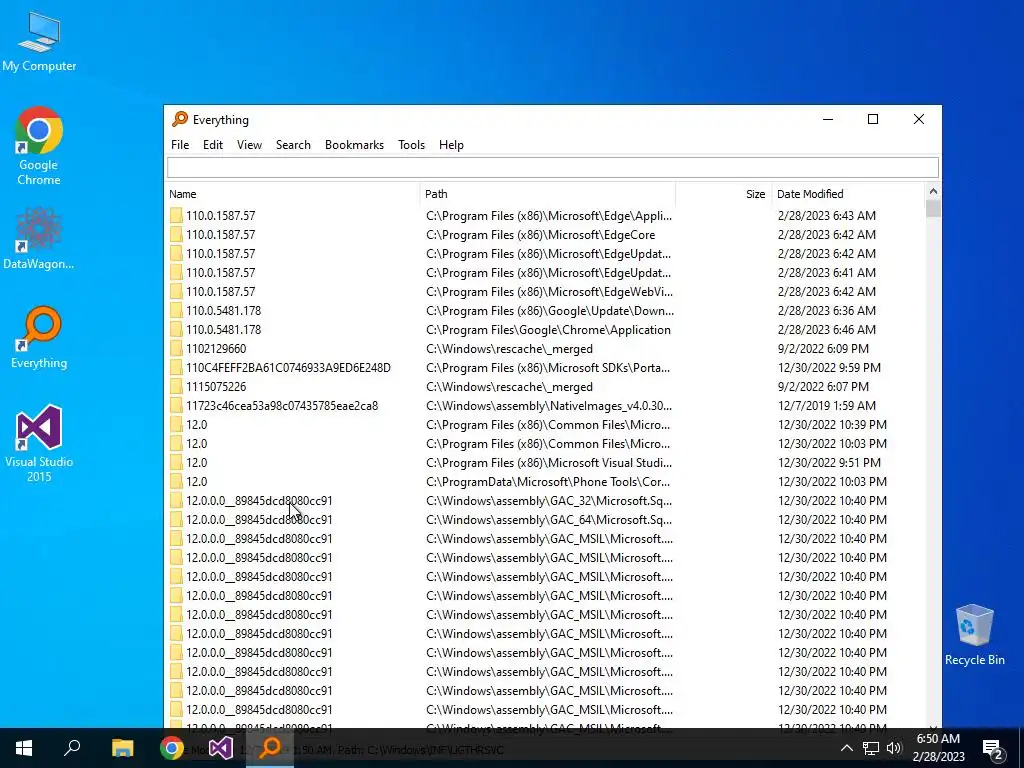Viewport: 1024px width, 768px height.
Task: Select 110.0.1587.57 in Microsoft\EdgeCore path
Action: 221,234
